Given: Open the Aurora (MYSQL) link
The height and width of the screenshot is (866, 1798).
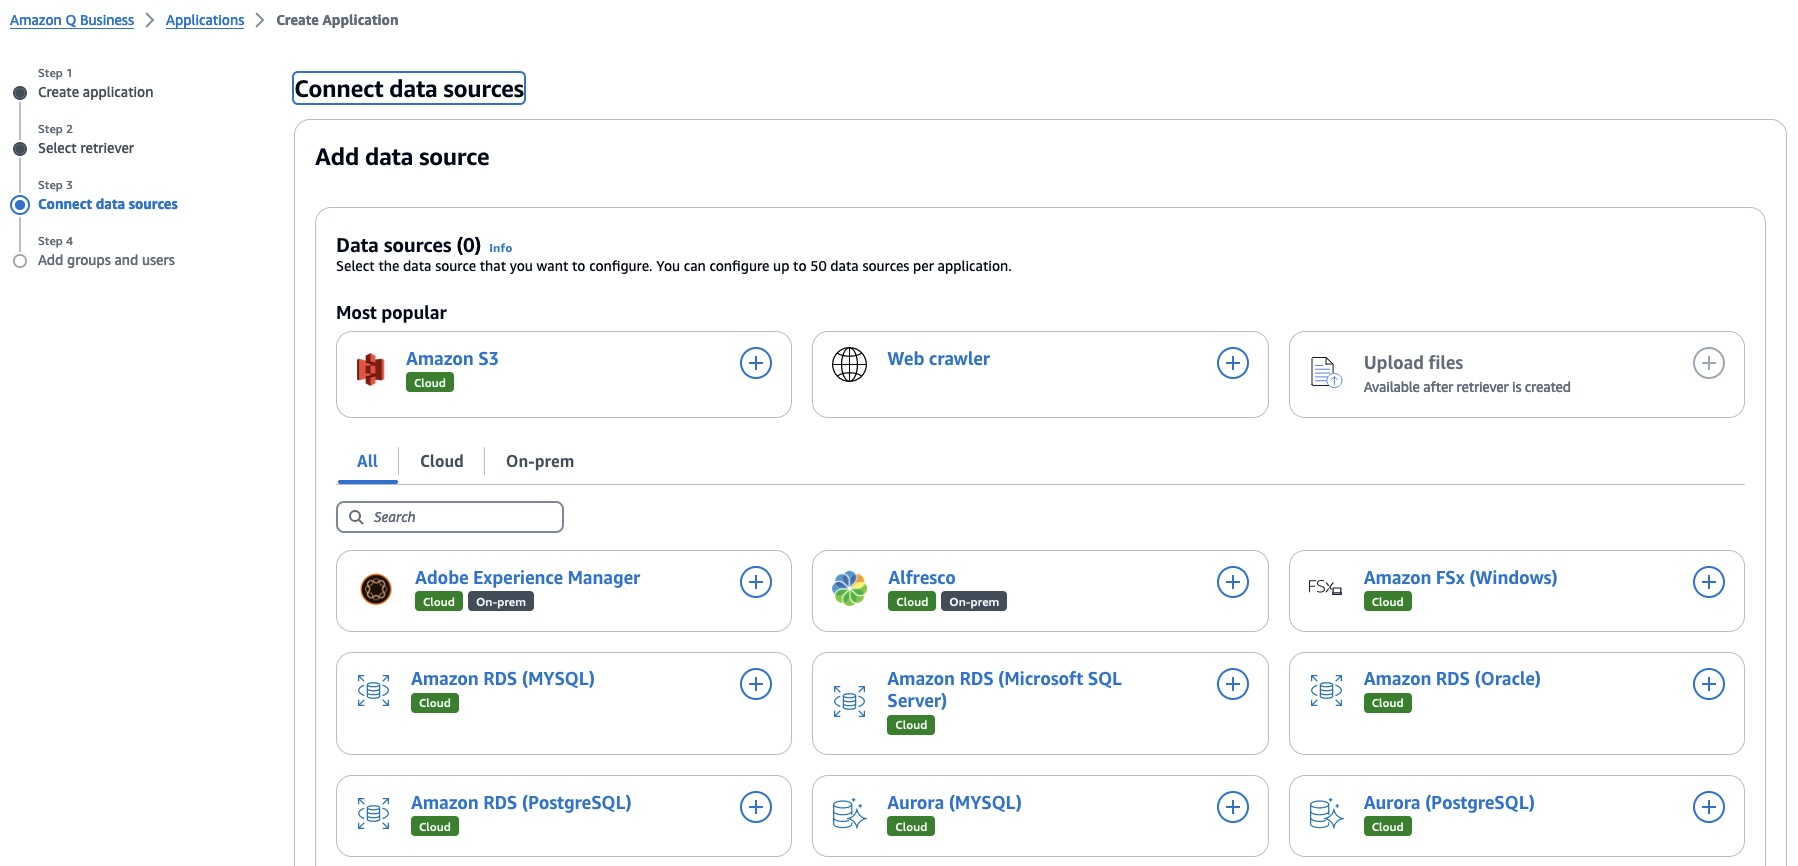Looking at the screenshot, I should coord(955,803).
